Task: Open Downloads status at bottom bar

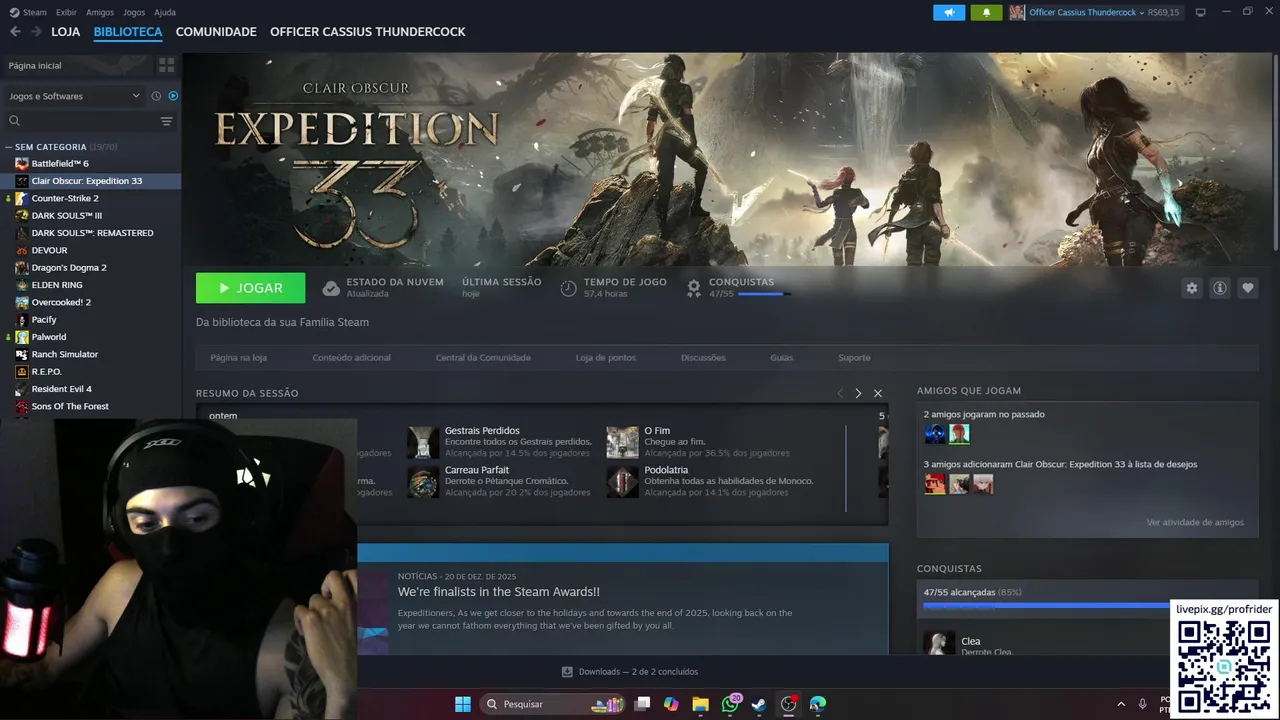Action: [x=630, y=672]
